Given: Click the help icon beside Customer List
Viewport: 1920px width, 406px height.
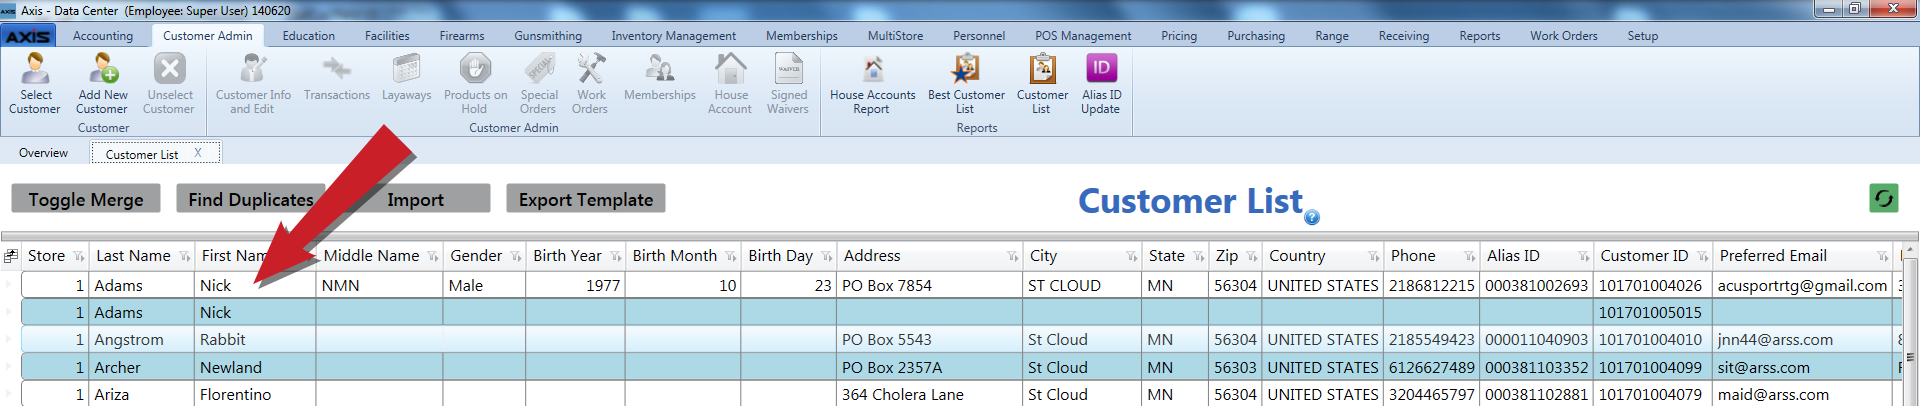Looking at the screenshot, I should tap(1312, 217).
